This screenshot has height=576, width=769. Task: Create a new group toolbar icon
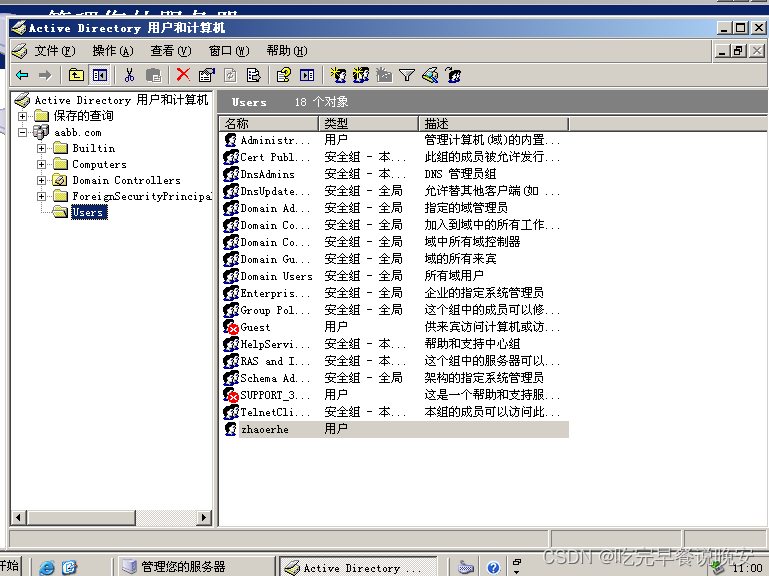(361, 75)
